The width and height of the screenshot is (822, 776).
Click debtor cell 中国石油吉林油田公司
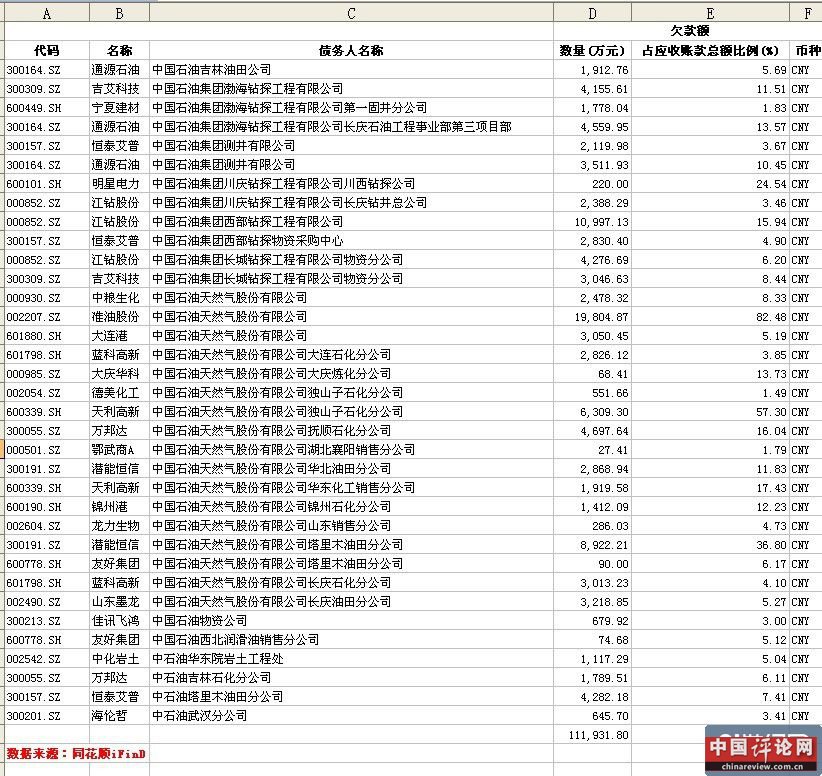(x=351, y=70)
